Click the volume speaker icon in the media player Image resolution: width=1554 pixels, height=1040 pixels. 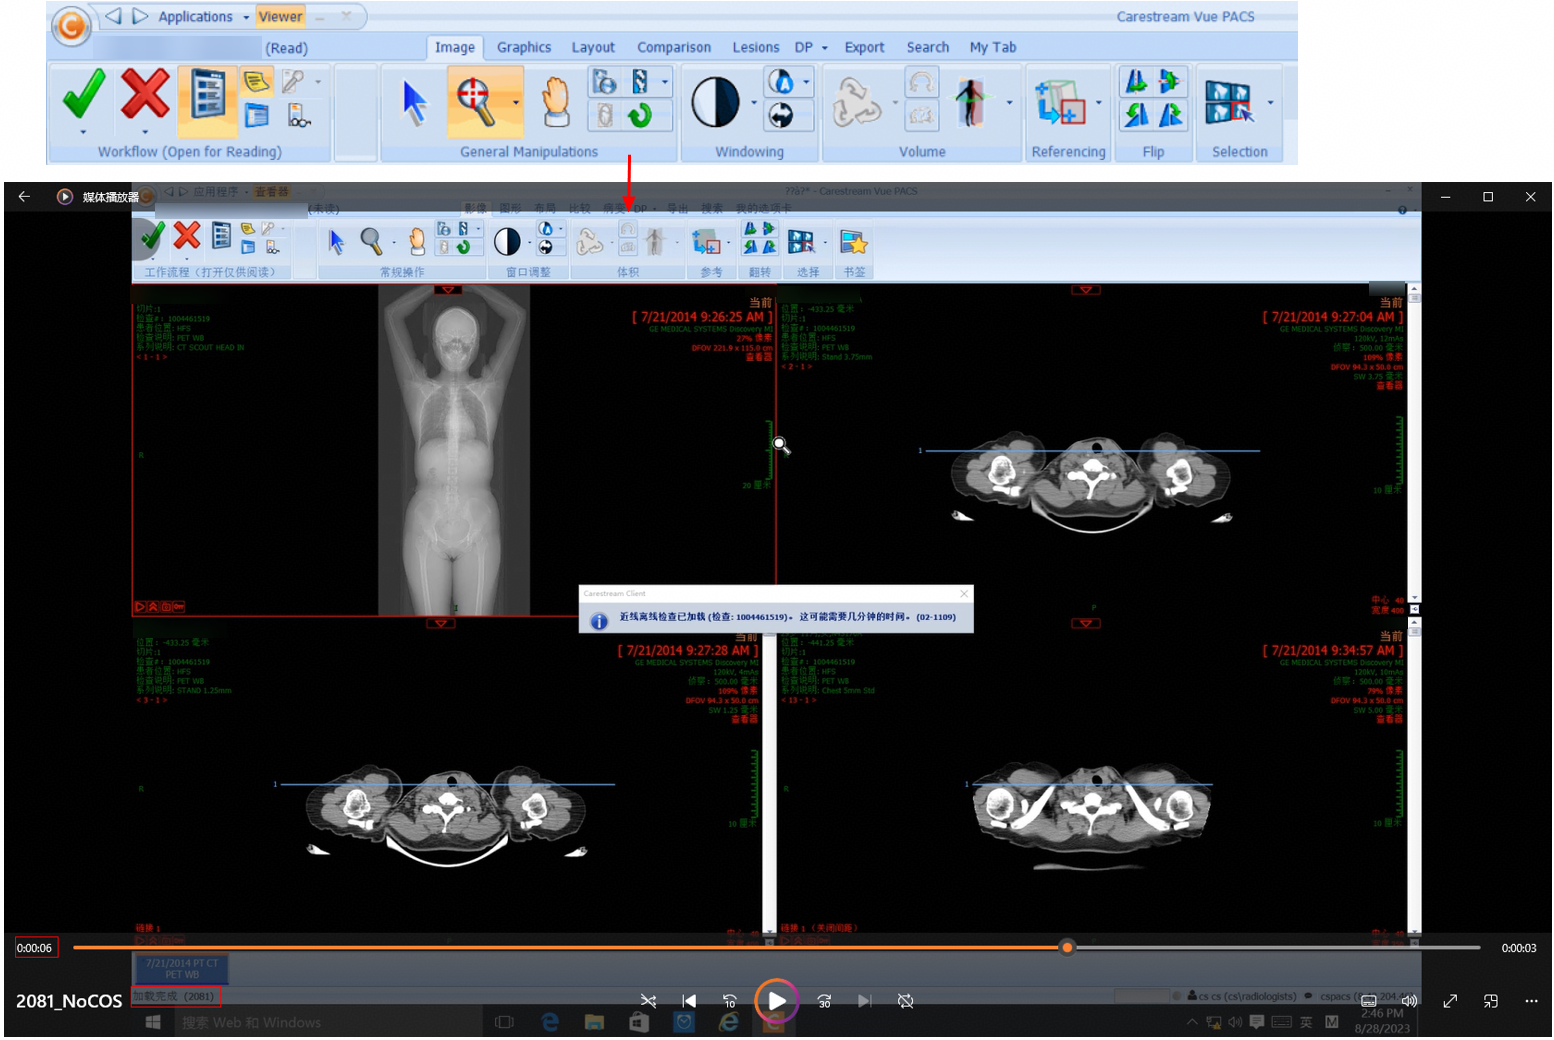pos(1410,1001)
